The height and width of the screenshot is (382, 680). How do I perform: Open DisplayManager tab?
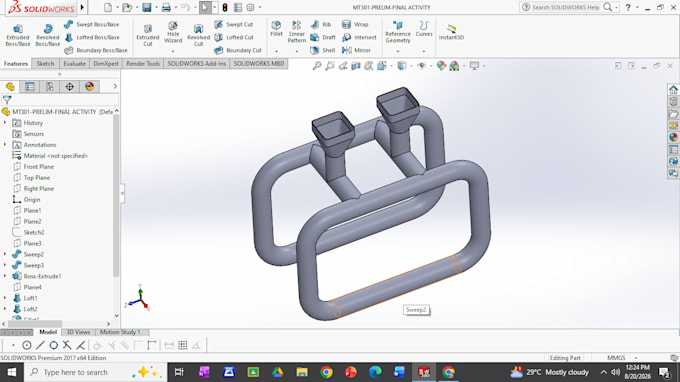[x=89, y=87]
